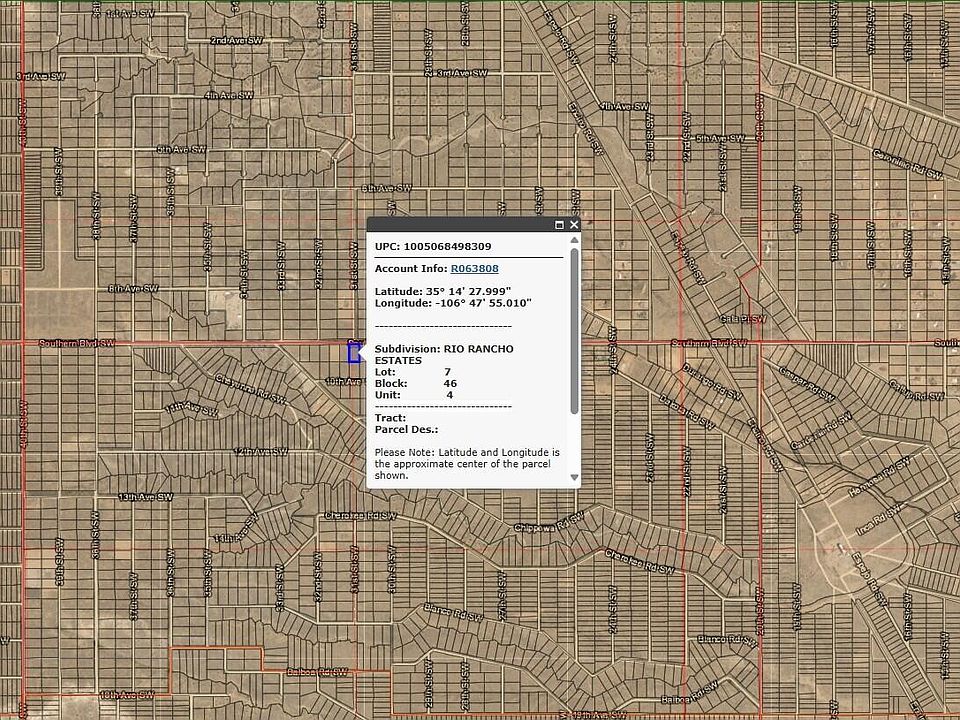Image resolution: width=960 pixels, height=720 pixels.
Task: Click the 6th Ave SW map label
Action: pos(386,189)
